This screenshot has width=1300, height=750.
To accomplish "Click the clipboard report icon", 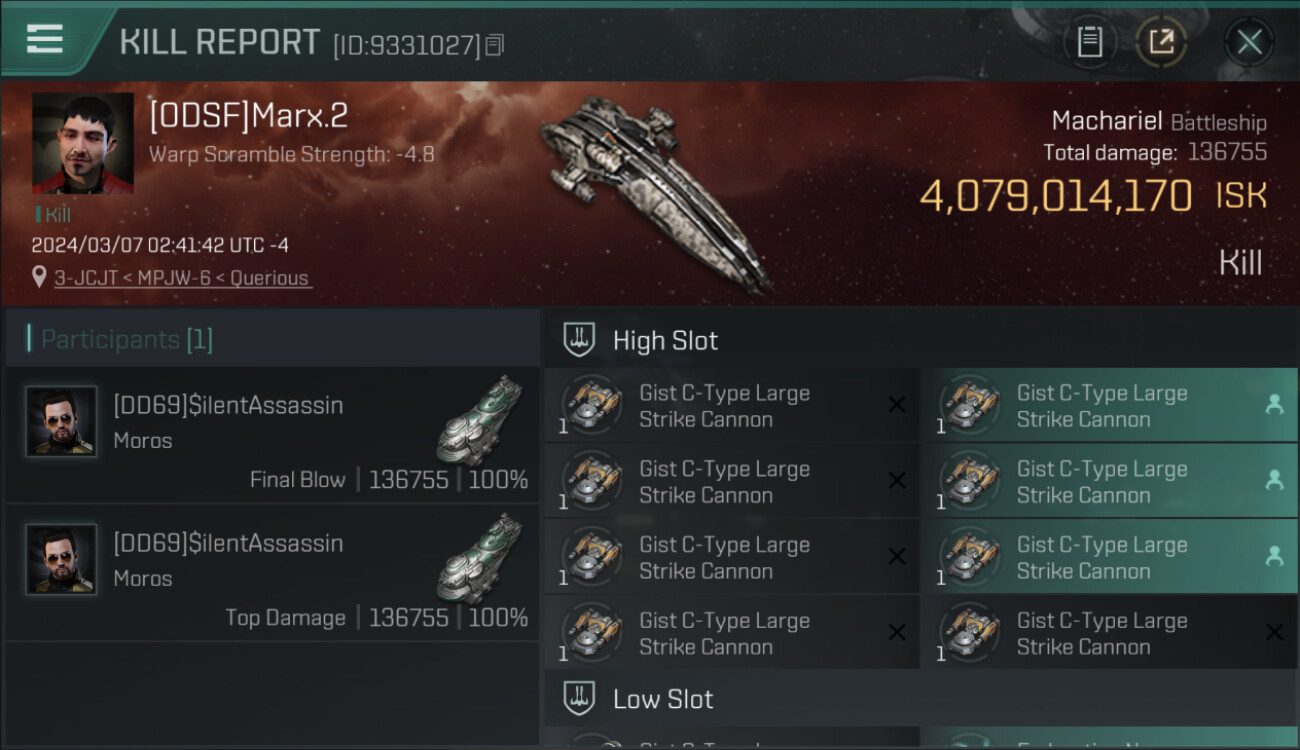I will click(1090, 42).
